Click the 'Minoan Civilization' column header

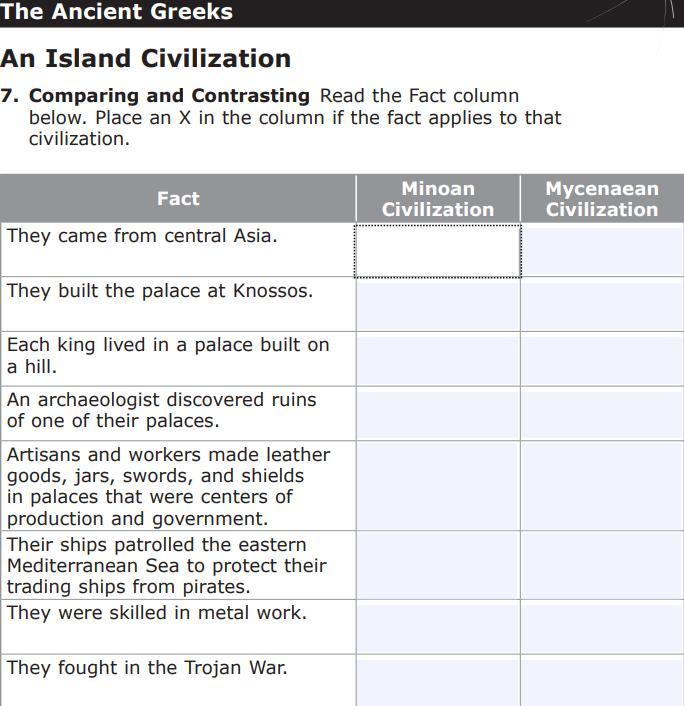tap(437, 199)
